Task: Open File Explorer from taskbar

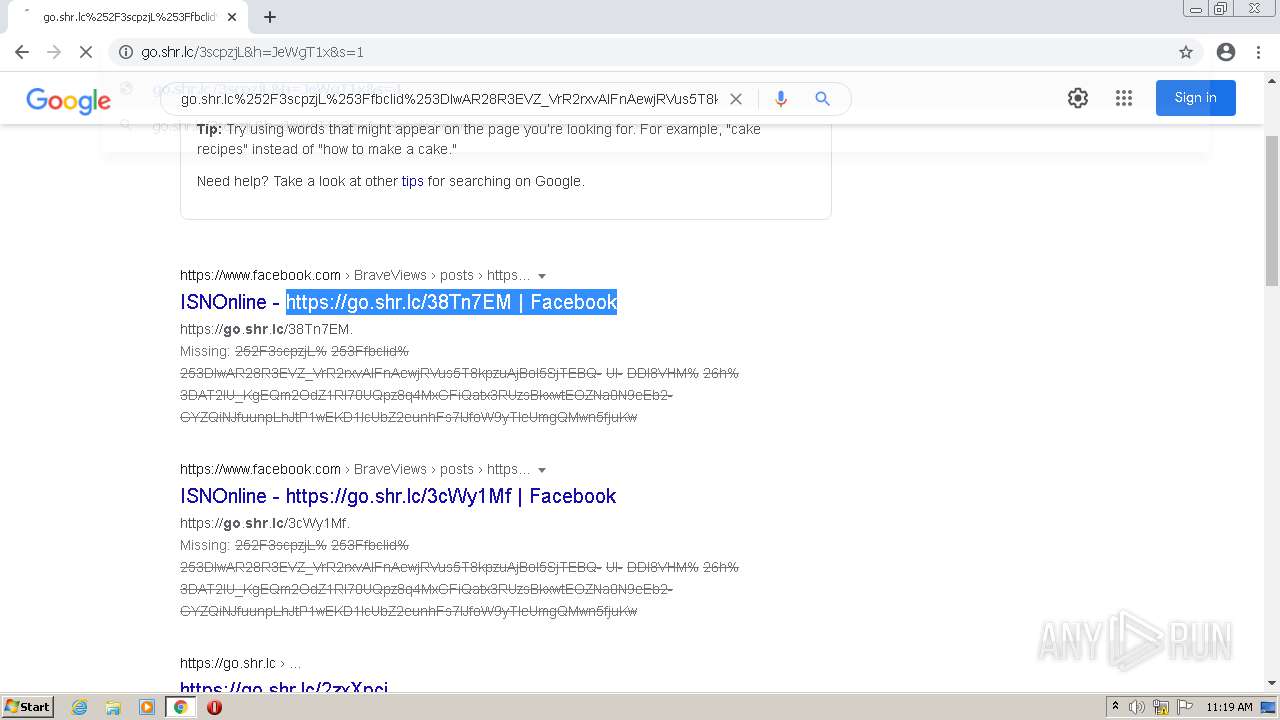Action: click(113, 707)
